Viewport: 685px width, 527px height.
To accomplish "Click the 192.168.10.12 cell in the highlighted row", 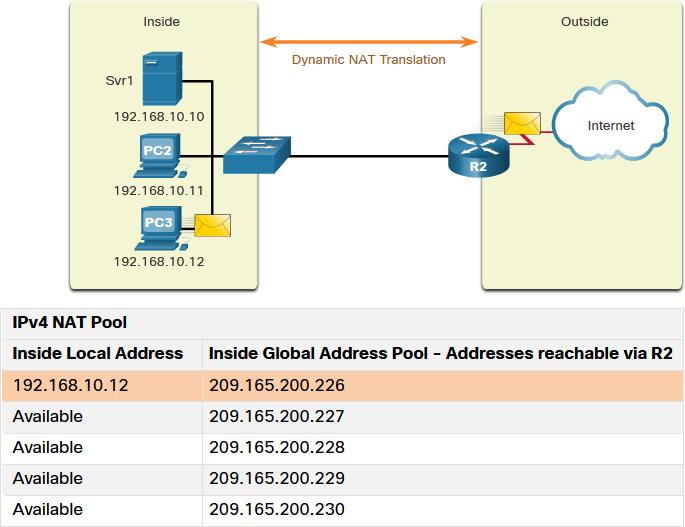I will click(x=102, y=385).
